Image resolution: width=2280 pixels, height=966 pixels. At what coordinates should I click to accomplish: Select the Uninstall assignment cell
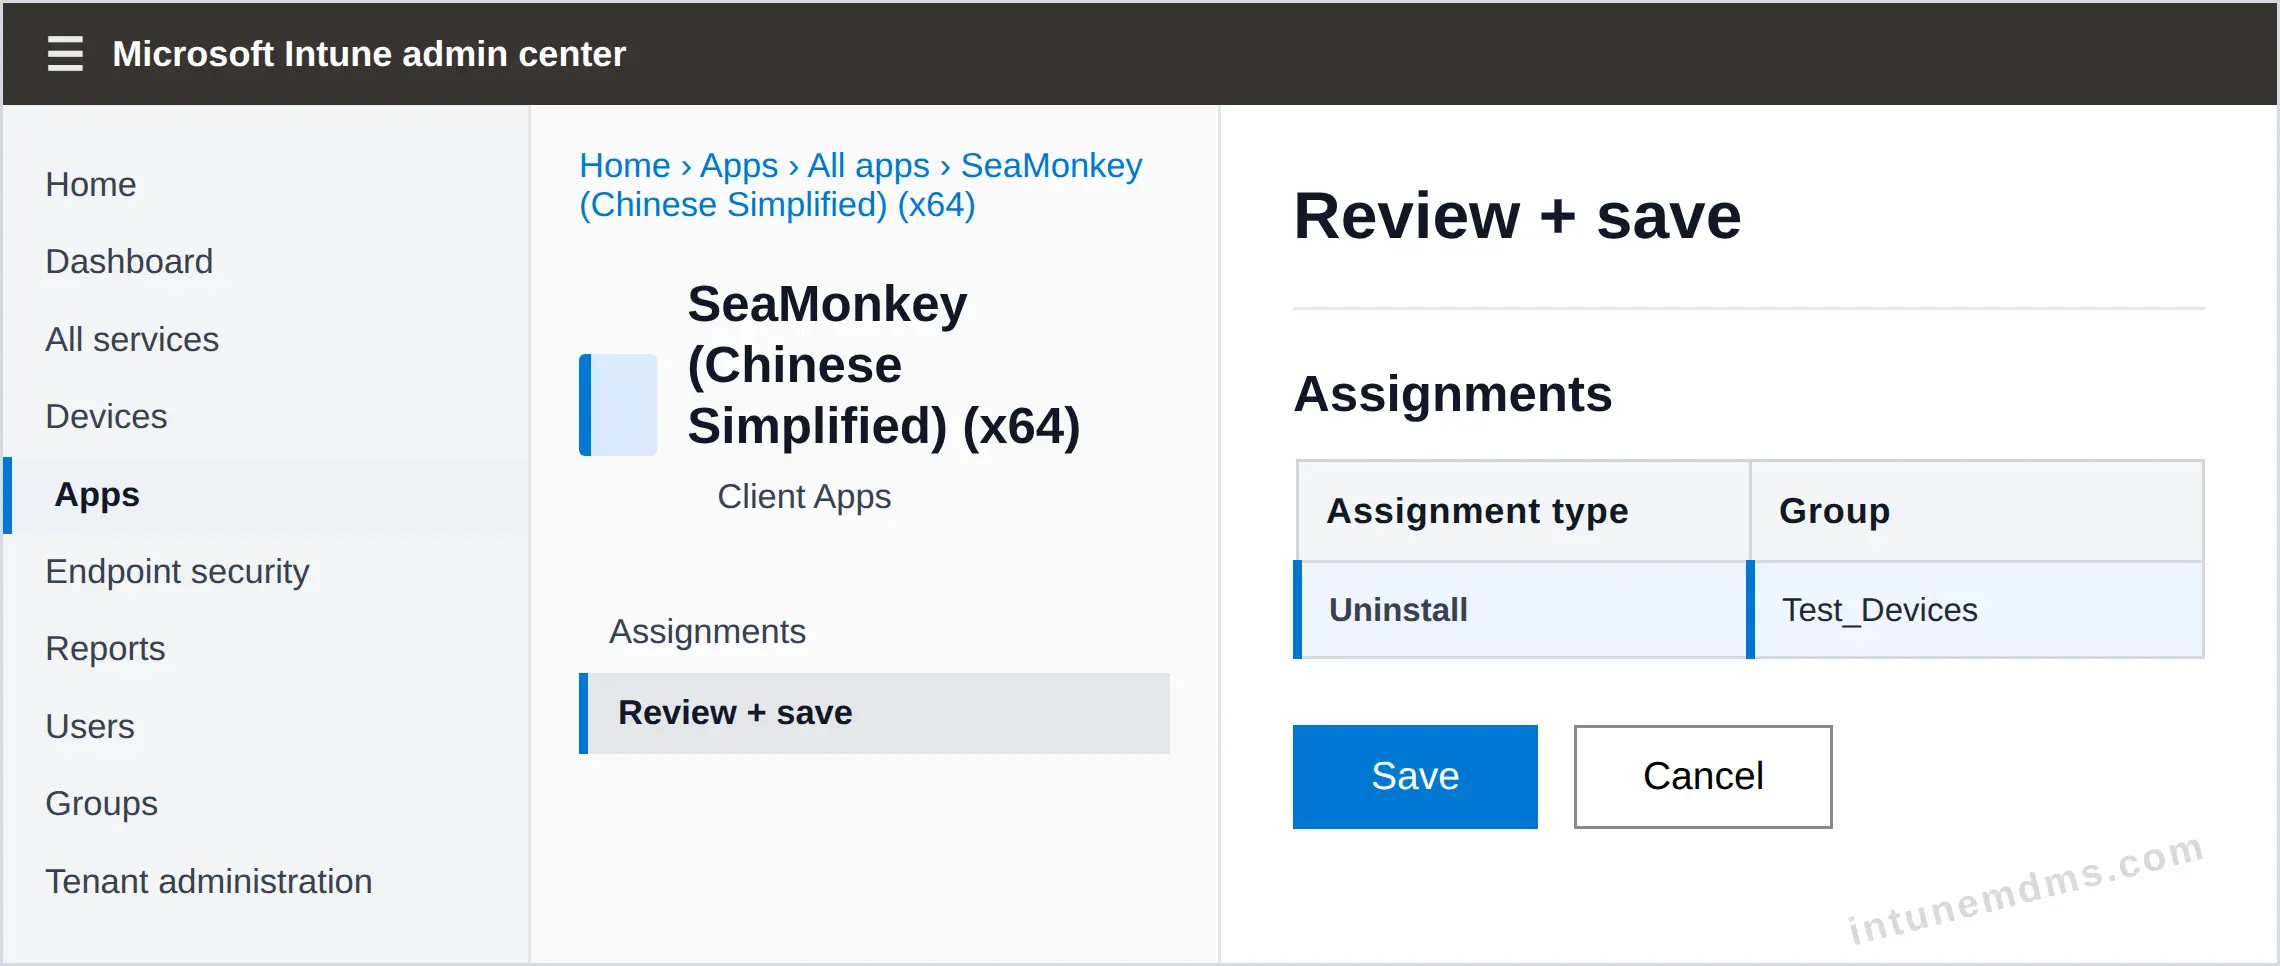click(1522, 610)
